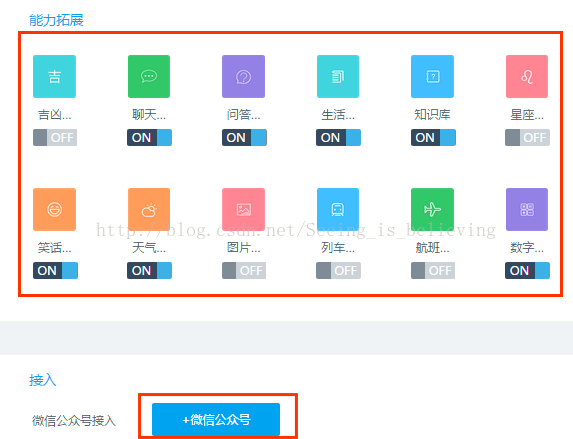
Task: Toggle the 知识库 switch off
Action: [x=433, y=137]
